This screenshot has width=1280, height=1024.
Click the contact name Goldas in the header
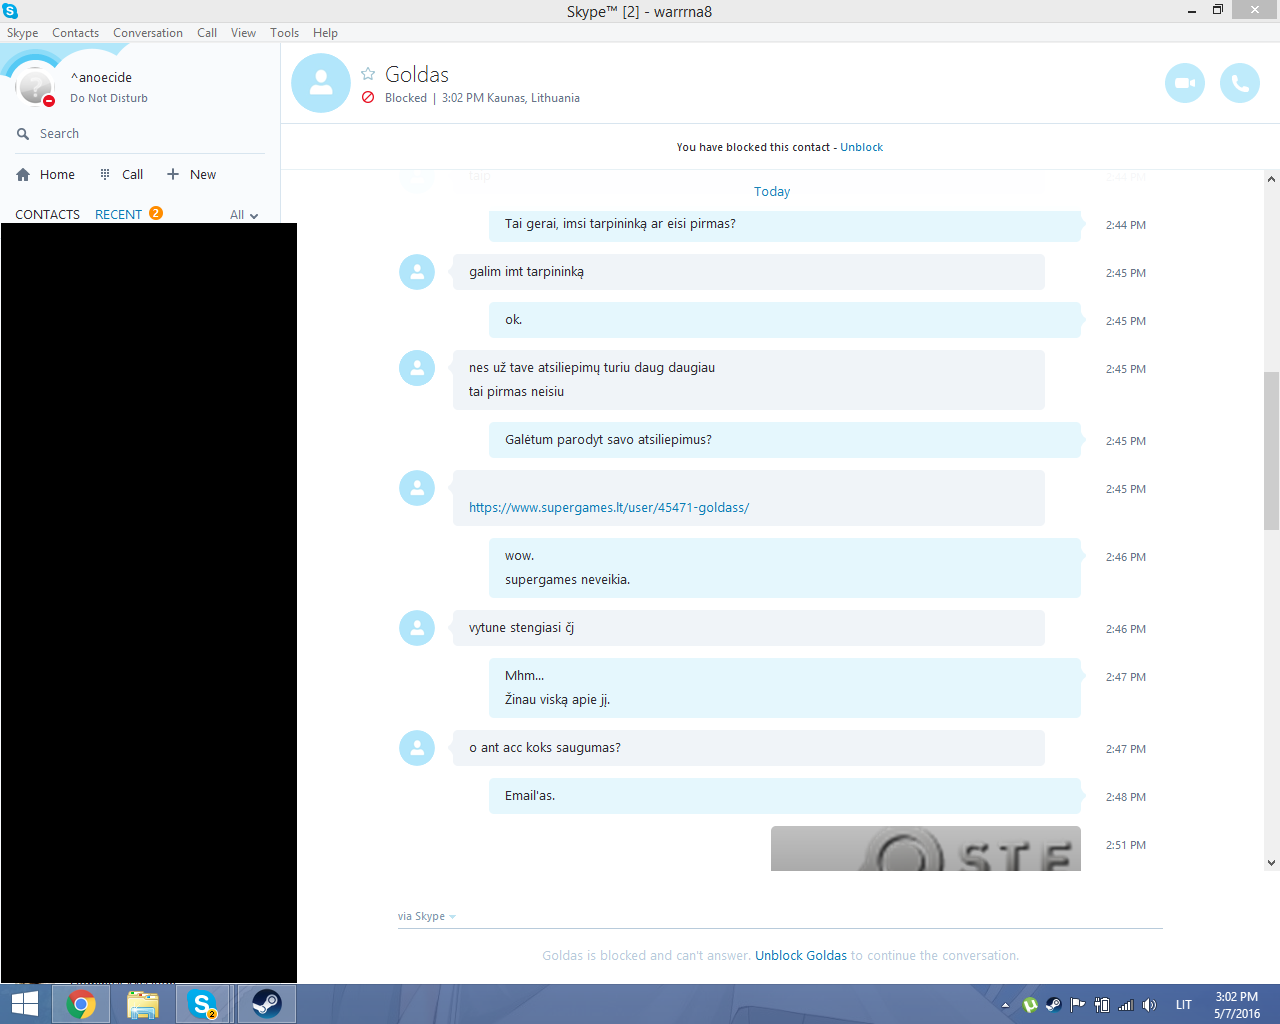[417, 75]
